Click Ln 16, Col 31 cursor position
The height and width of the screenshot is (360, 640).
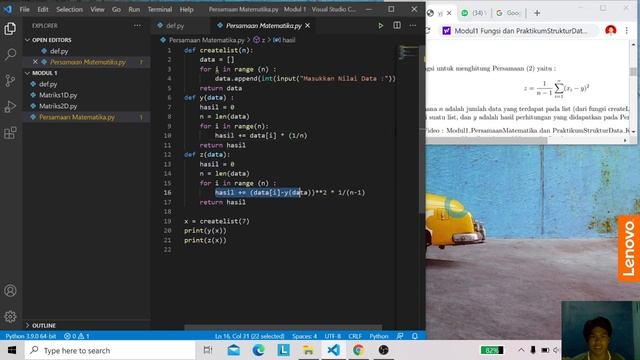249,336
